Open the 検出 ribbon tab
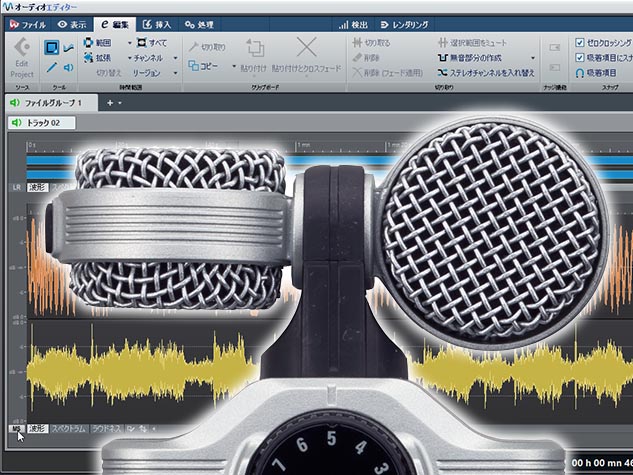The height and width of the screenshot is (475, 633). tap(353, 25)
